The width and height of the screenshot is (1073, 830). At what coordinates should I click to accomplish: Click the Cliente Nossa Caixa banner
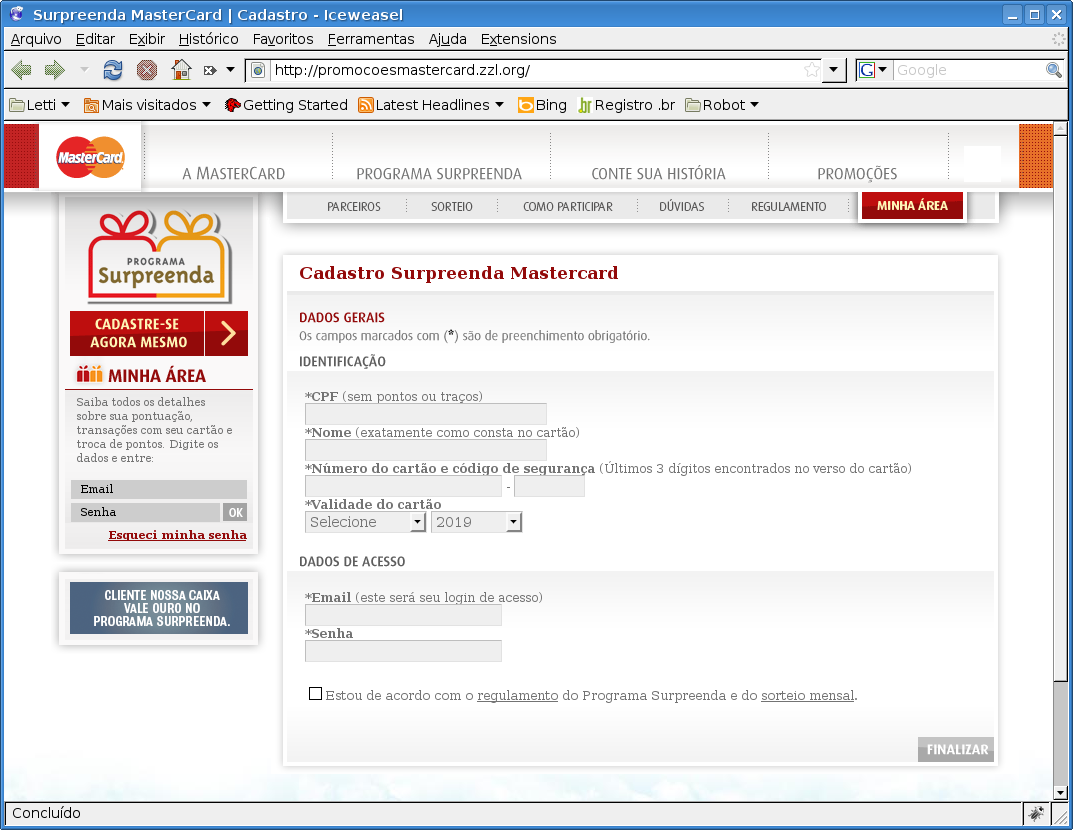[159, 608]
